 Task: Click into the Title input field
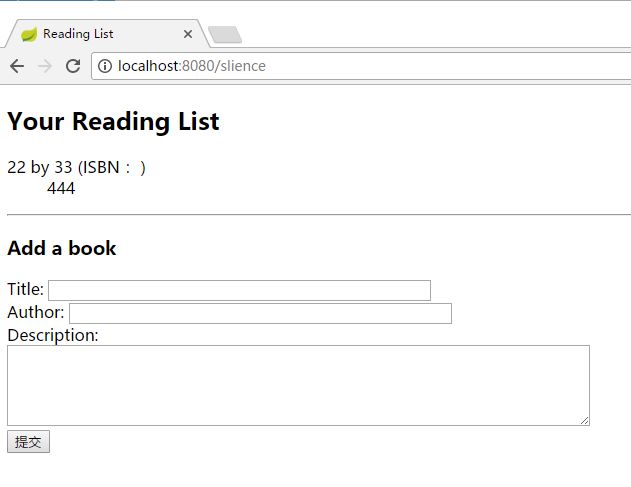[x=239, y=290]
